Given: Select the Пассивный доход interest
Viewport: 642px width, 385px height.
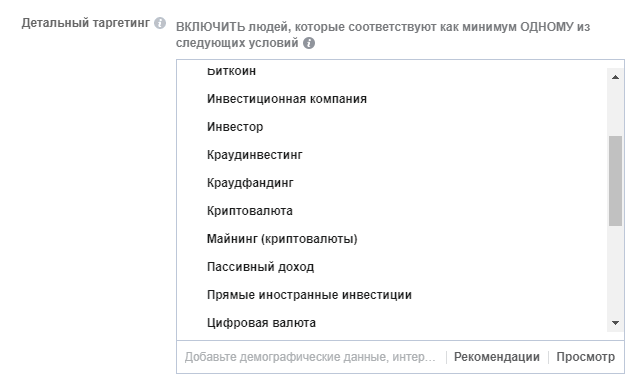Looking at the screenshot, I should pyautogui.click(x=260, y=267).
